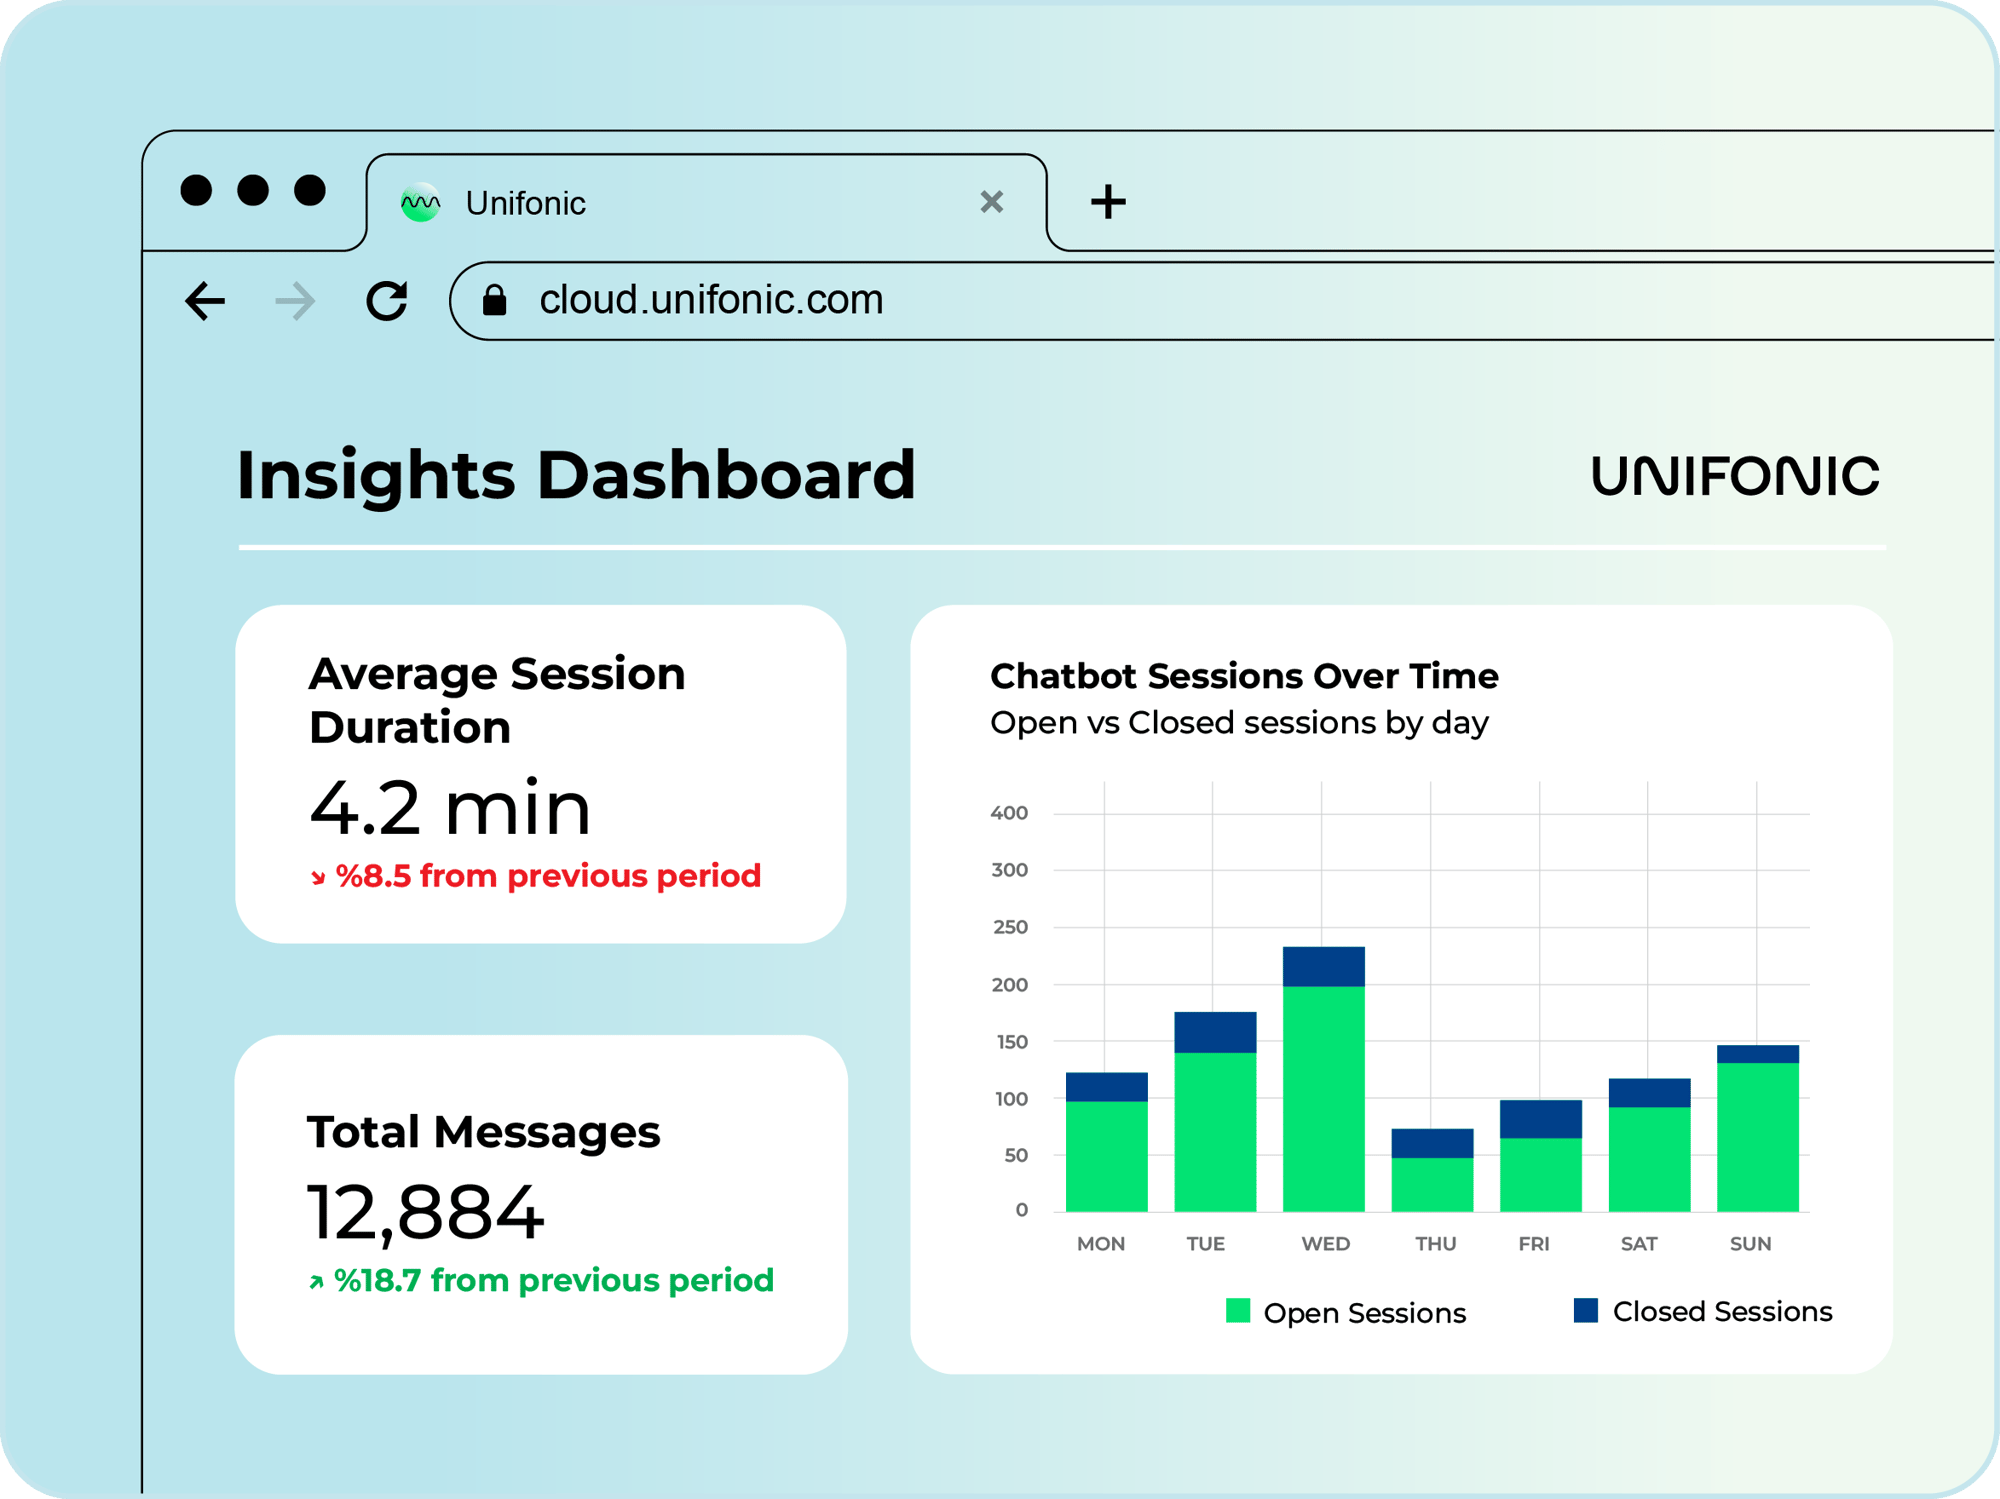
Task: Click the %8.5 from previous period text
Action: pos(548,876)
